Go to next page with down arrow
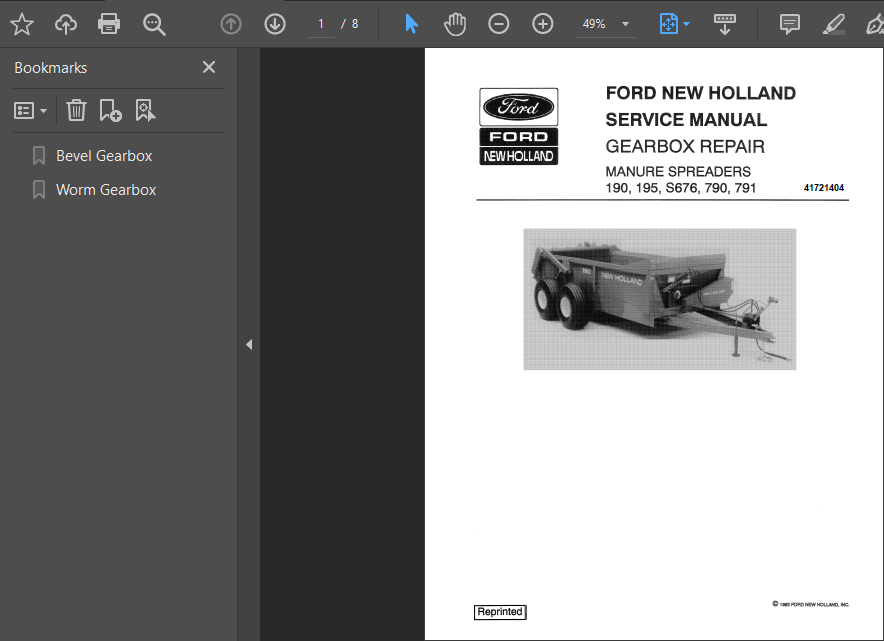 pyautogui.click(x=275, y=24)
